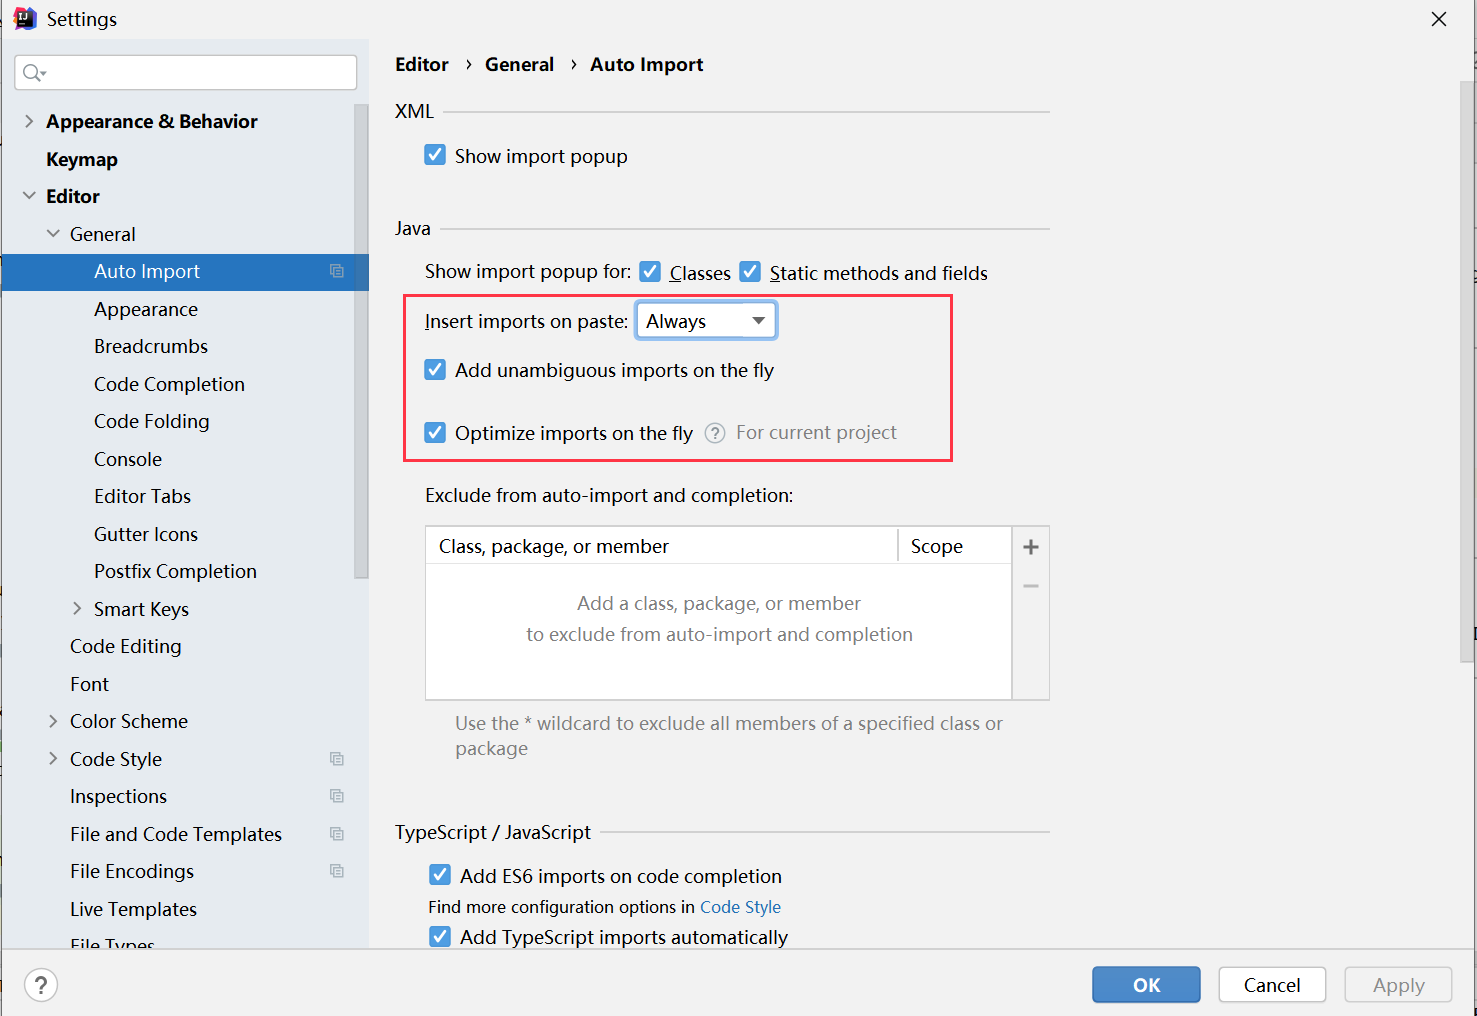This screenshot has width=1477, height=1016.
Task: Toggle Add unambiguous imports on the fly
Action: (x=435, y=369)
